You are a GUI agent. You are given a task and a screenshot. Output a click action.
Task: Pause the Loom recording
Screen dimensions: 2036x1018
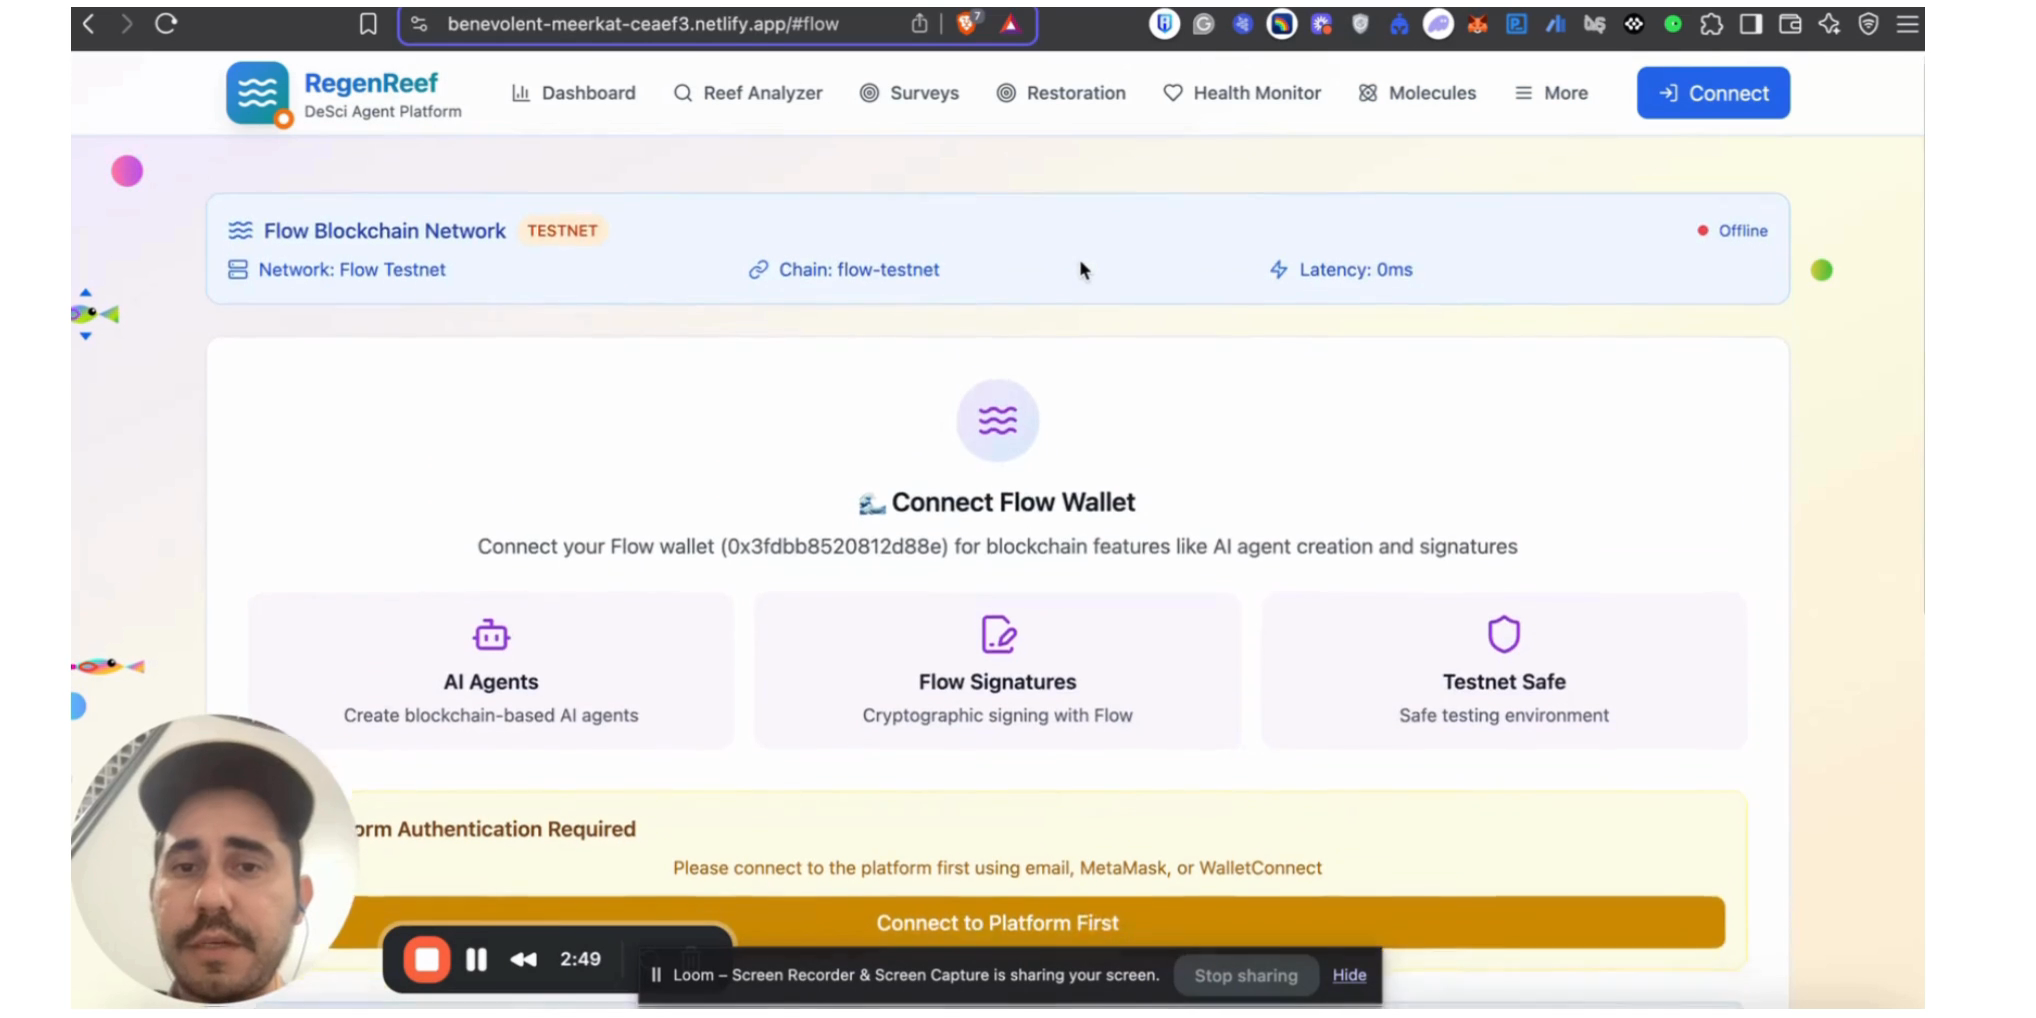(476, 960)
